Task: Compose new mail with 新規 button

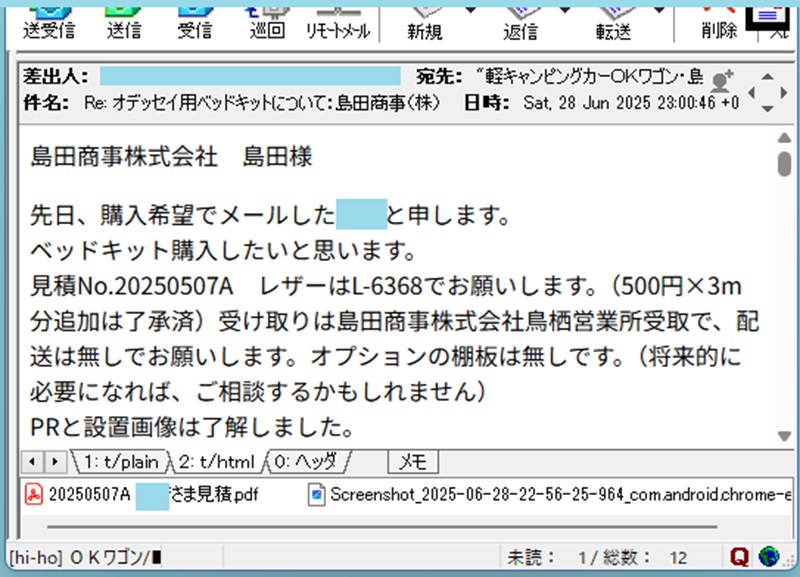Action: pyautogui.click(x=425, y=22)
